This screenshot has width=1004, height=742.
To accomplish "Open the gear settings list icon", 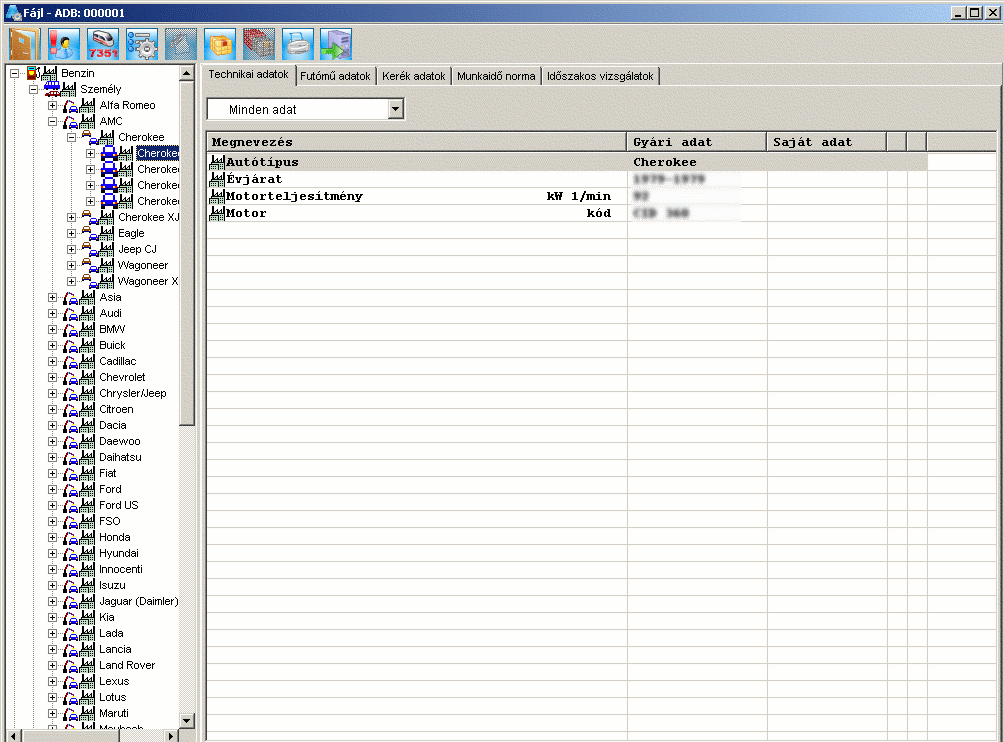I will pos(141,44).
